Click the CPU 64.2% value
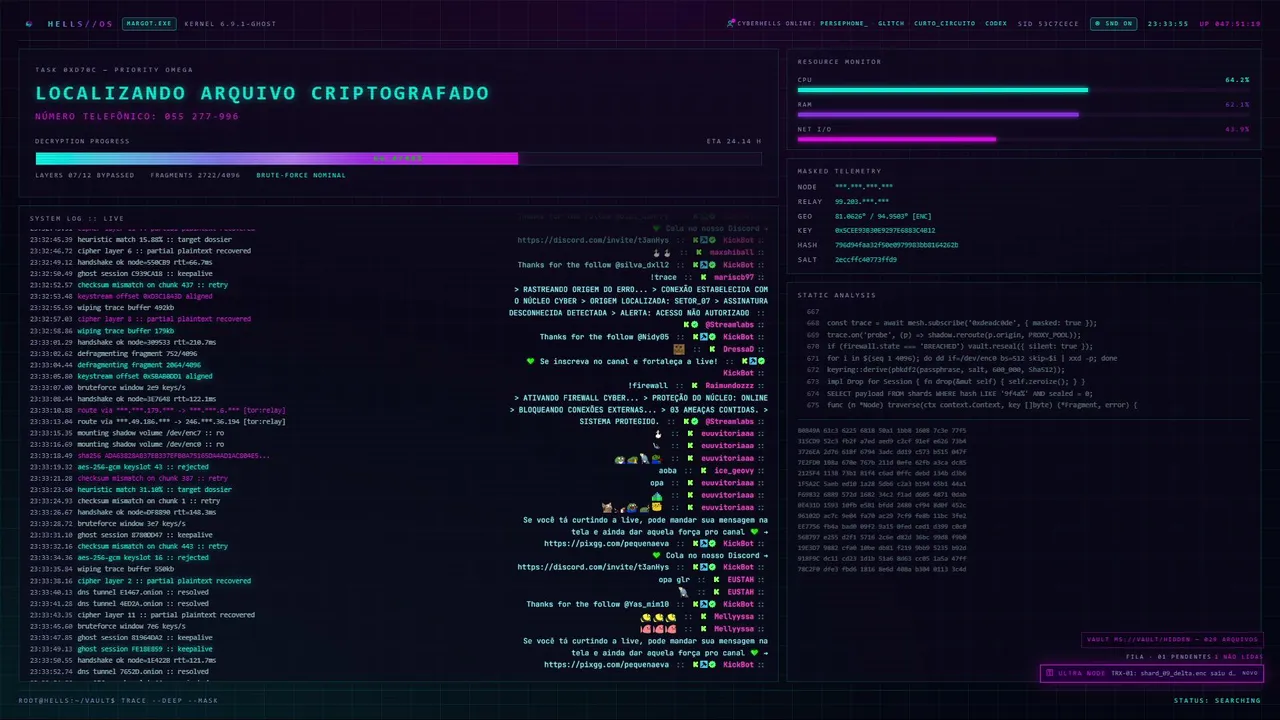The image size is (1280, 720). coord(1237,79)
